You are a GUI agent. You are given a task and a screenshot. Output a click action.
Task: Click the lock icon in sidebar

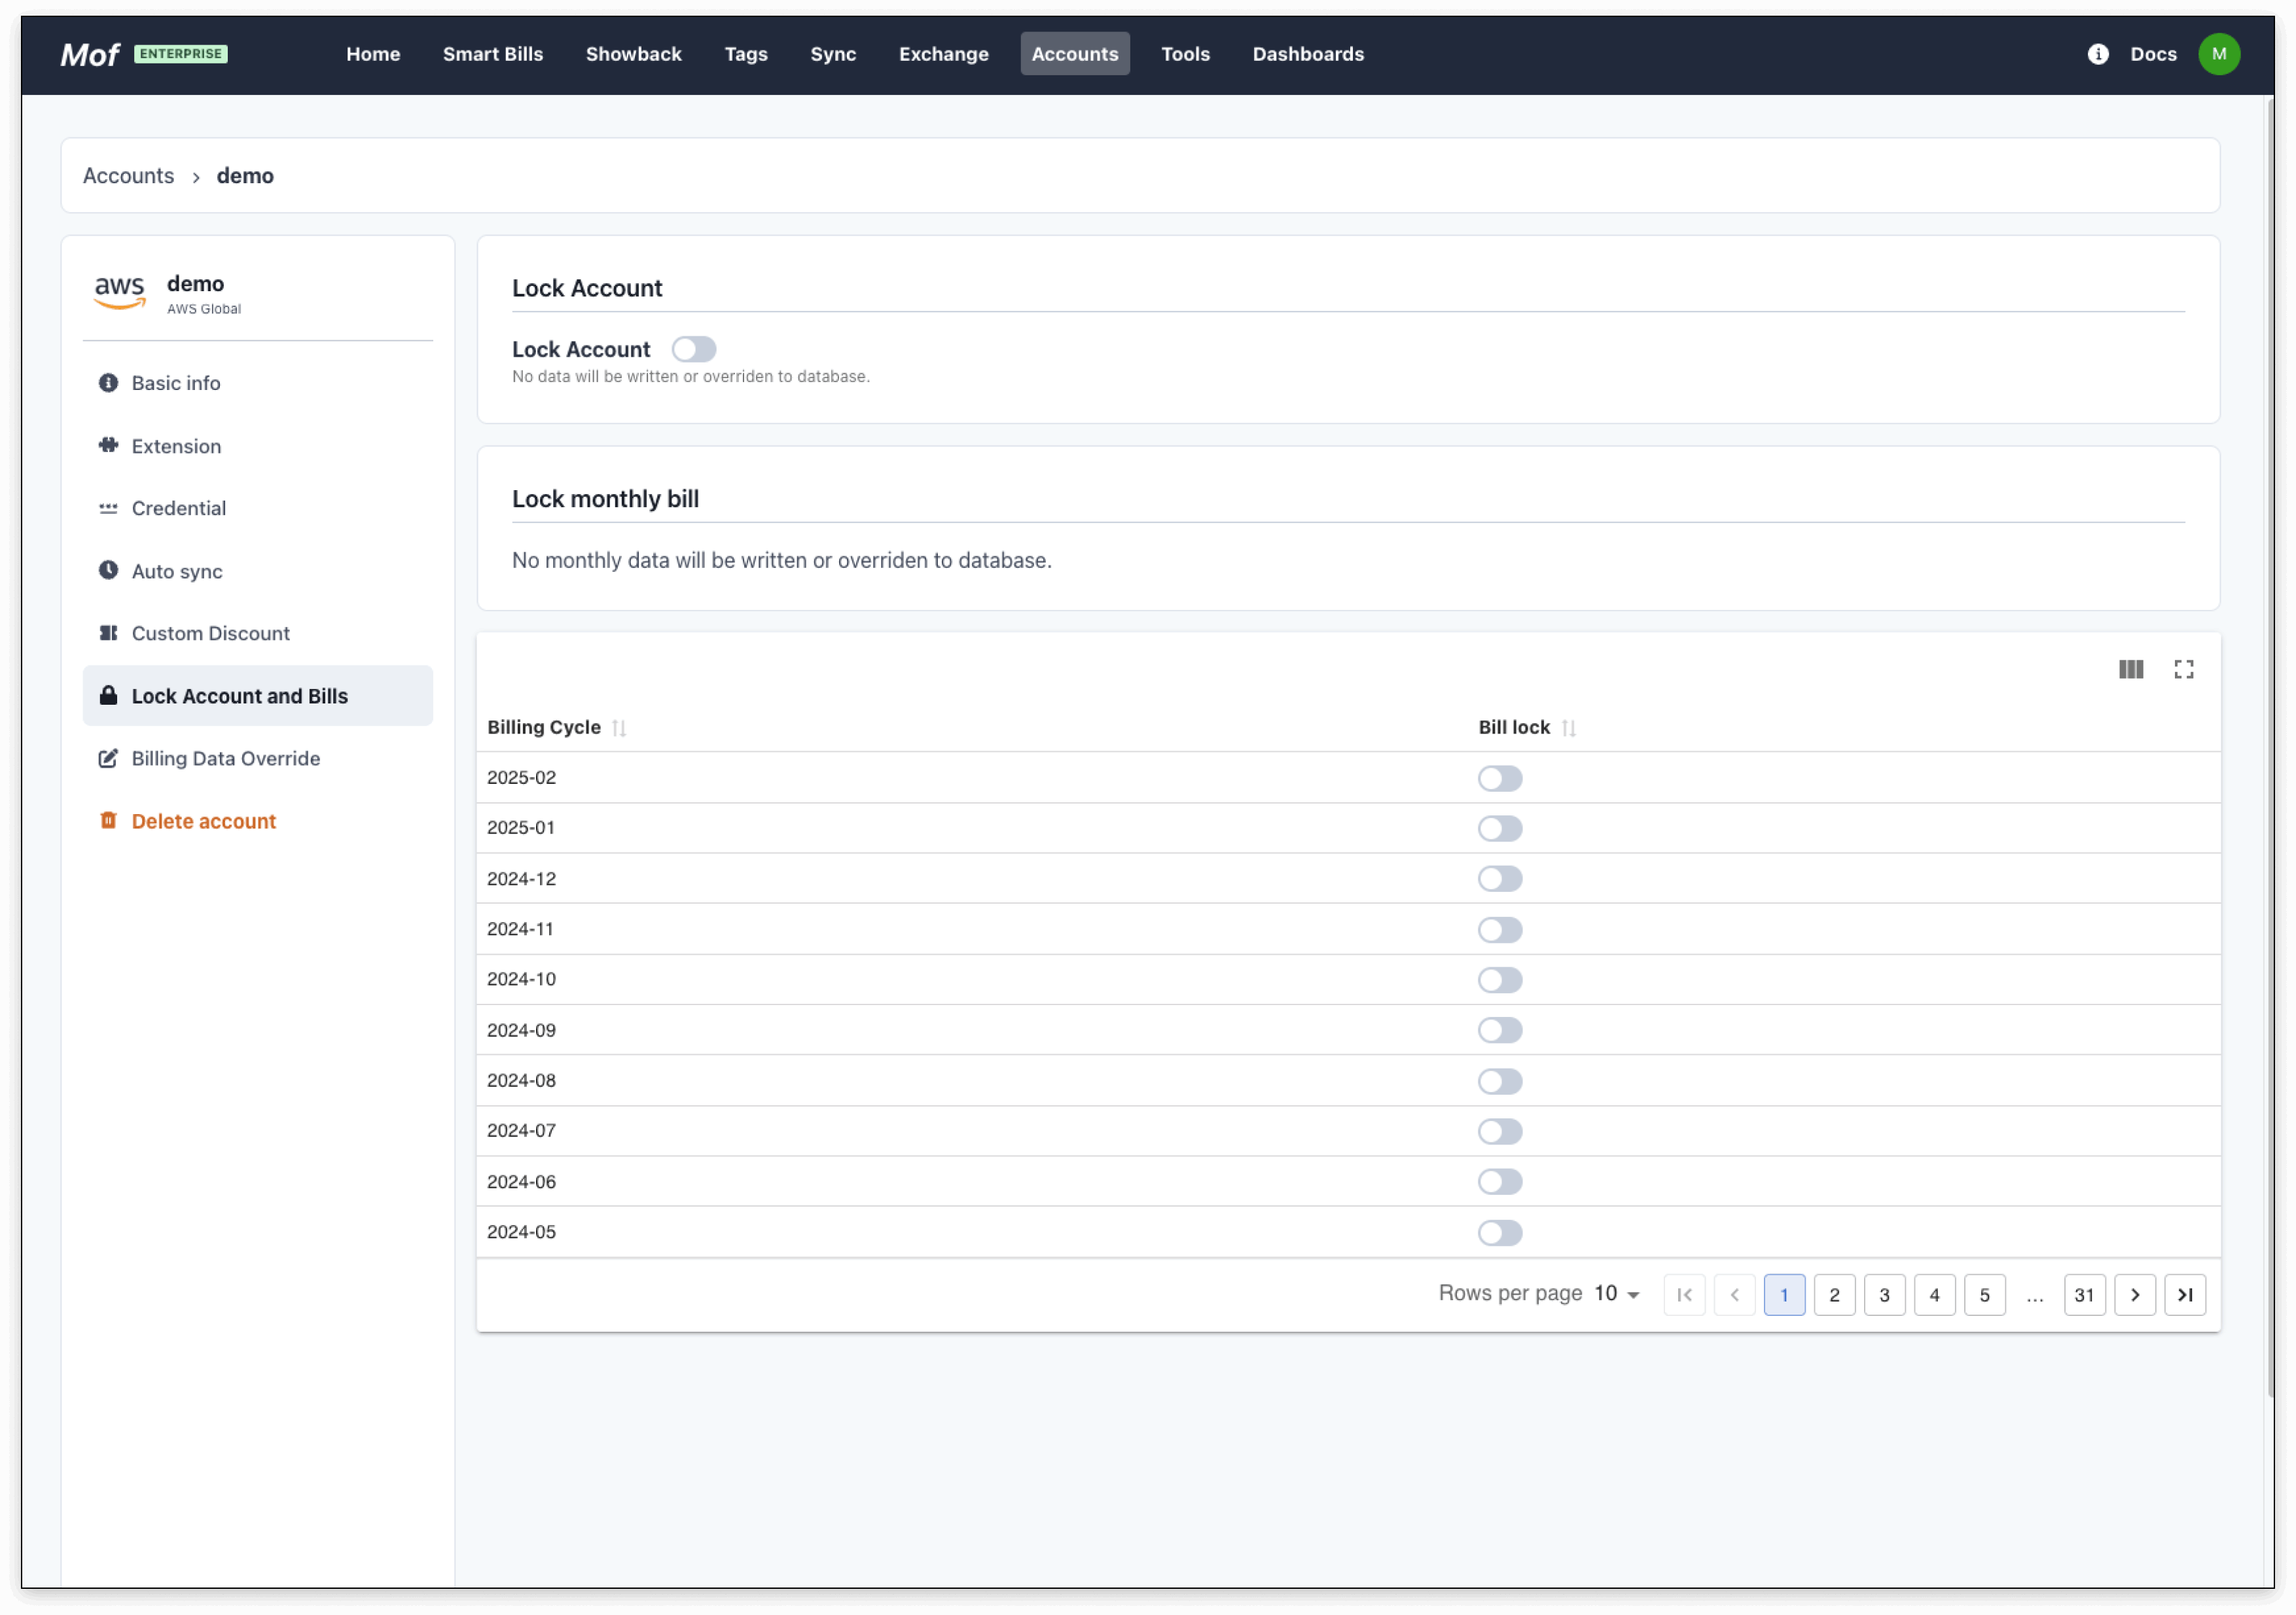(x=108, y=696)
